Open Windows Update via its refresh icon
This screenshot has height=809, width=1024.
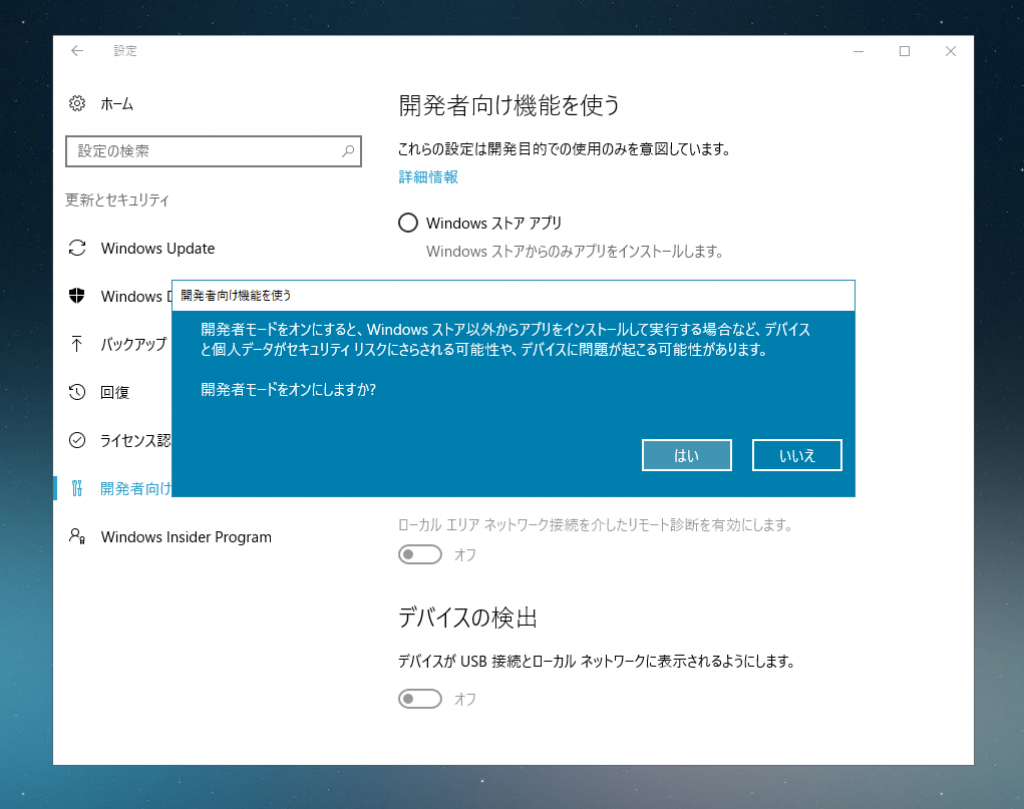pos(77,248)
